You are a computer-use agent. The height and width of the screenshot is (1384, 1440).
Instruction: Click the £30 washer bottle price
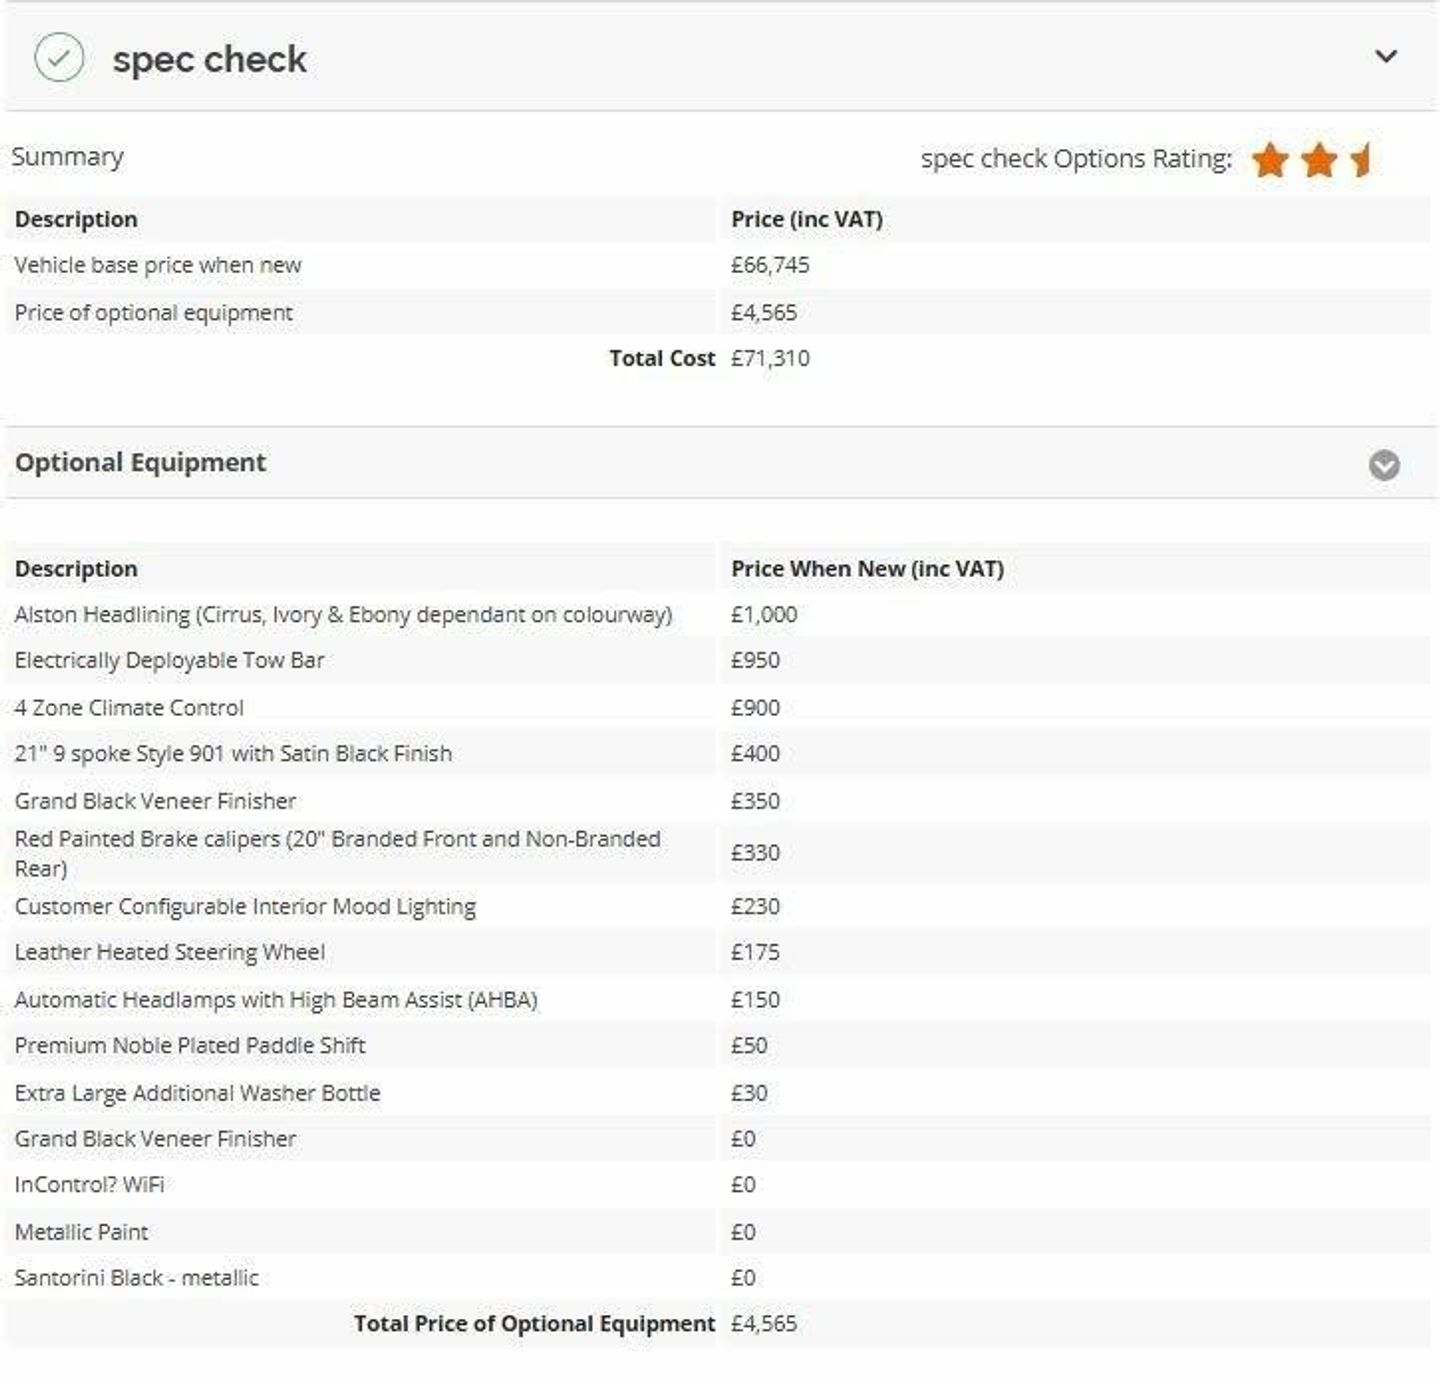(x=749, y=1092)
